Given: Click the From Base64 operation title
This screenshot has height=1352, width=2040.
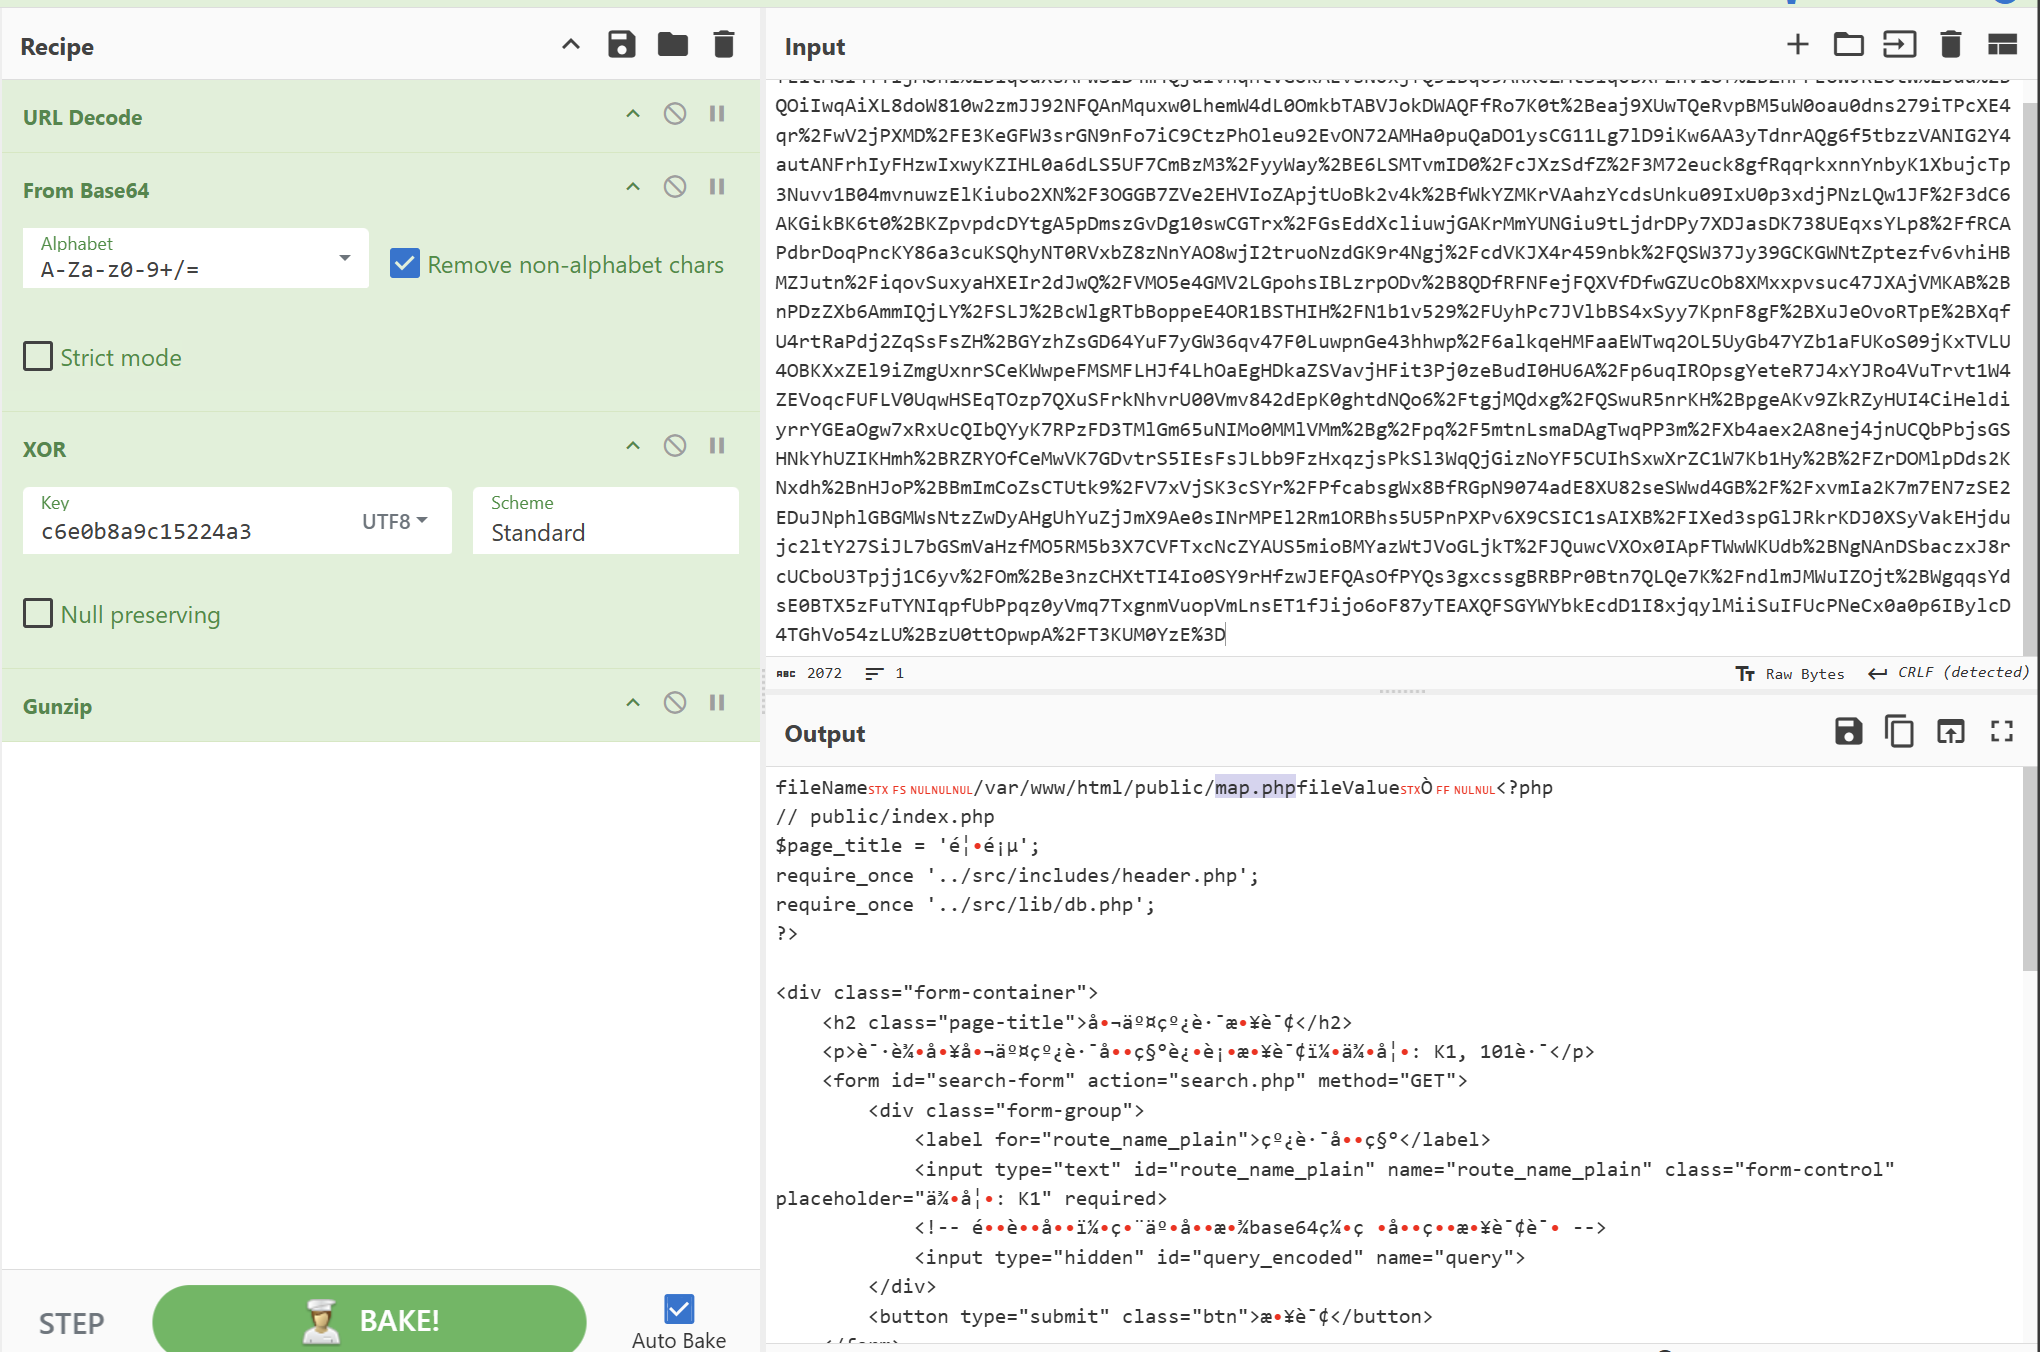Looking at the screenshot, I should (x=86, y=190).
